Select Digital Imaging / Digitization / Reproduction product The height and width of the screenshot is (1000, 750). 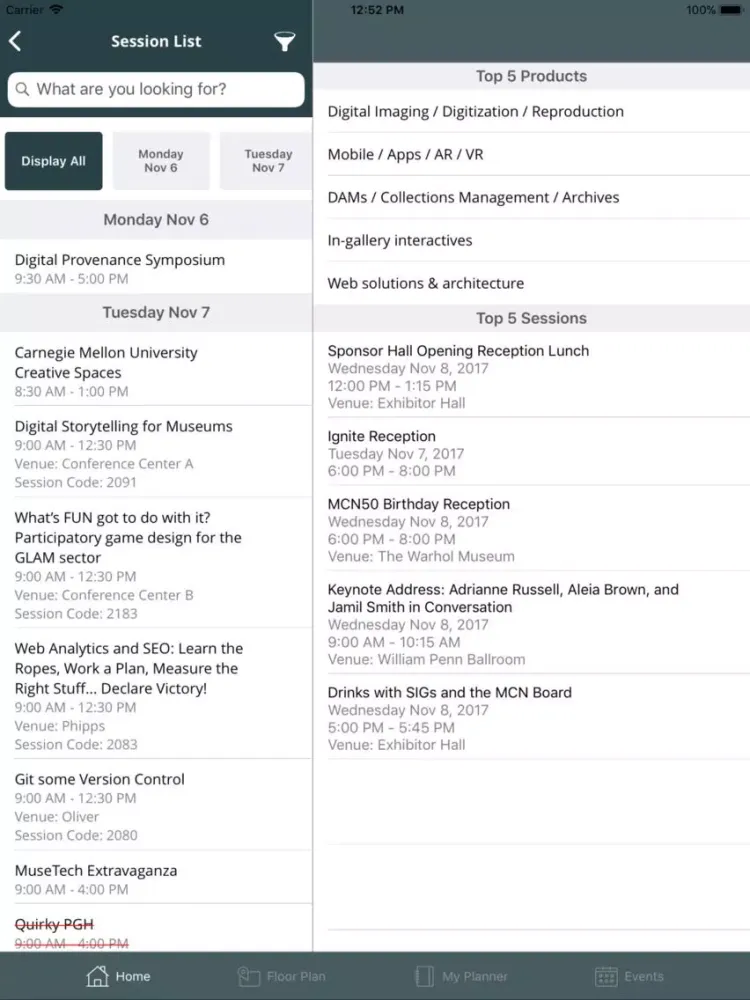pyautogui.click(x=532, y=112)
